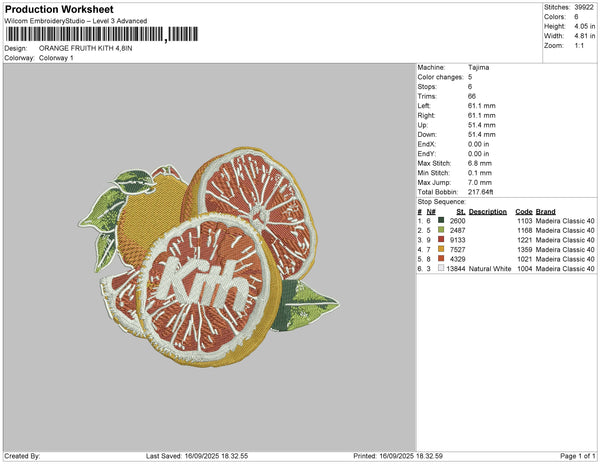Click 'Wilcom EmbroideryStudio – Level 3 Advanced' text
This screenshot has height=464, width=600.
(76, 21)
